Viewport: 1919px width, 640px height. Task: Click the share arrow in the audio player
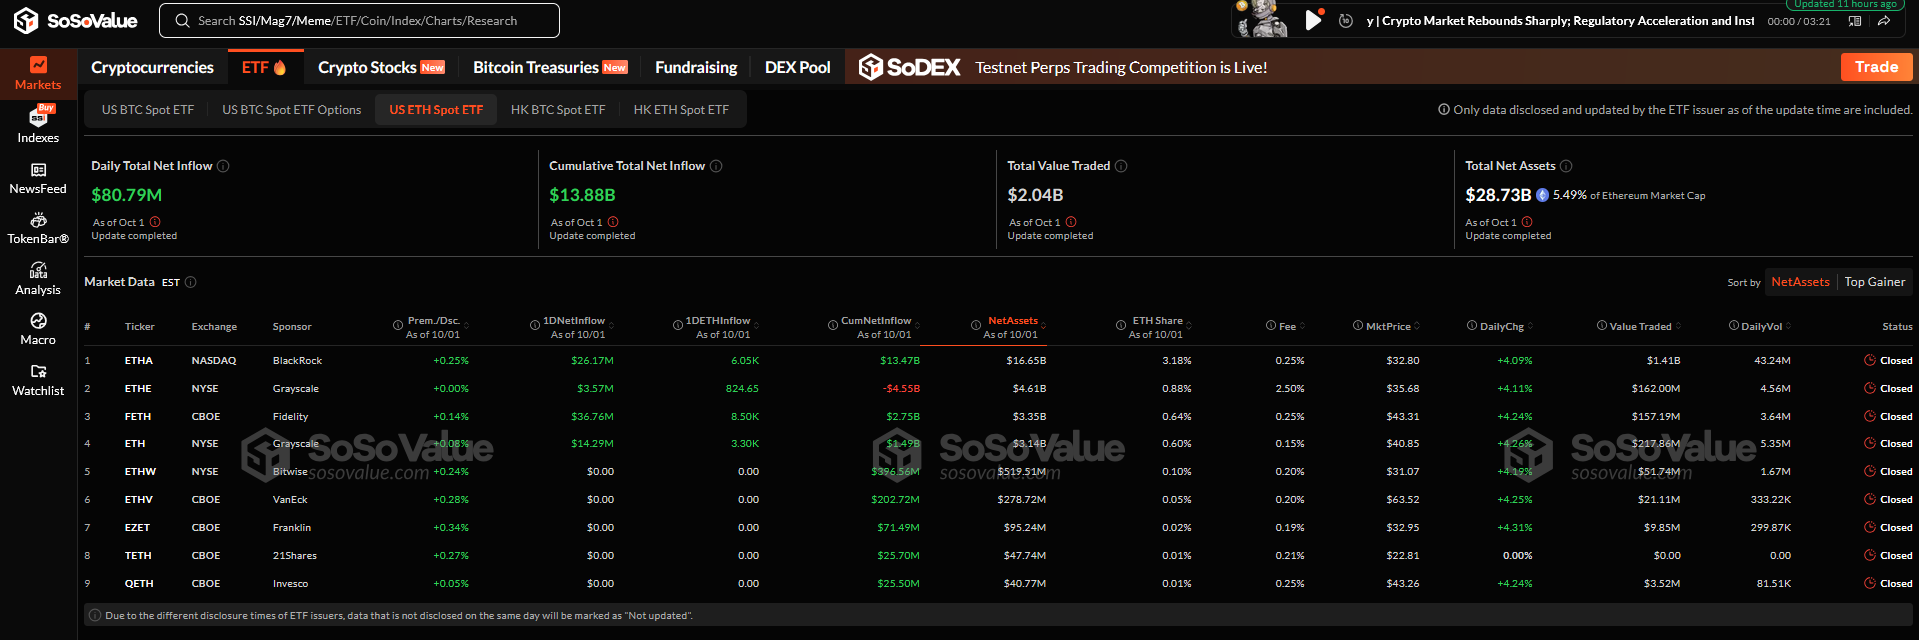[1884, 21]
